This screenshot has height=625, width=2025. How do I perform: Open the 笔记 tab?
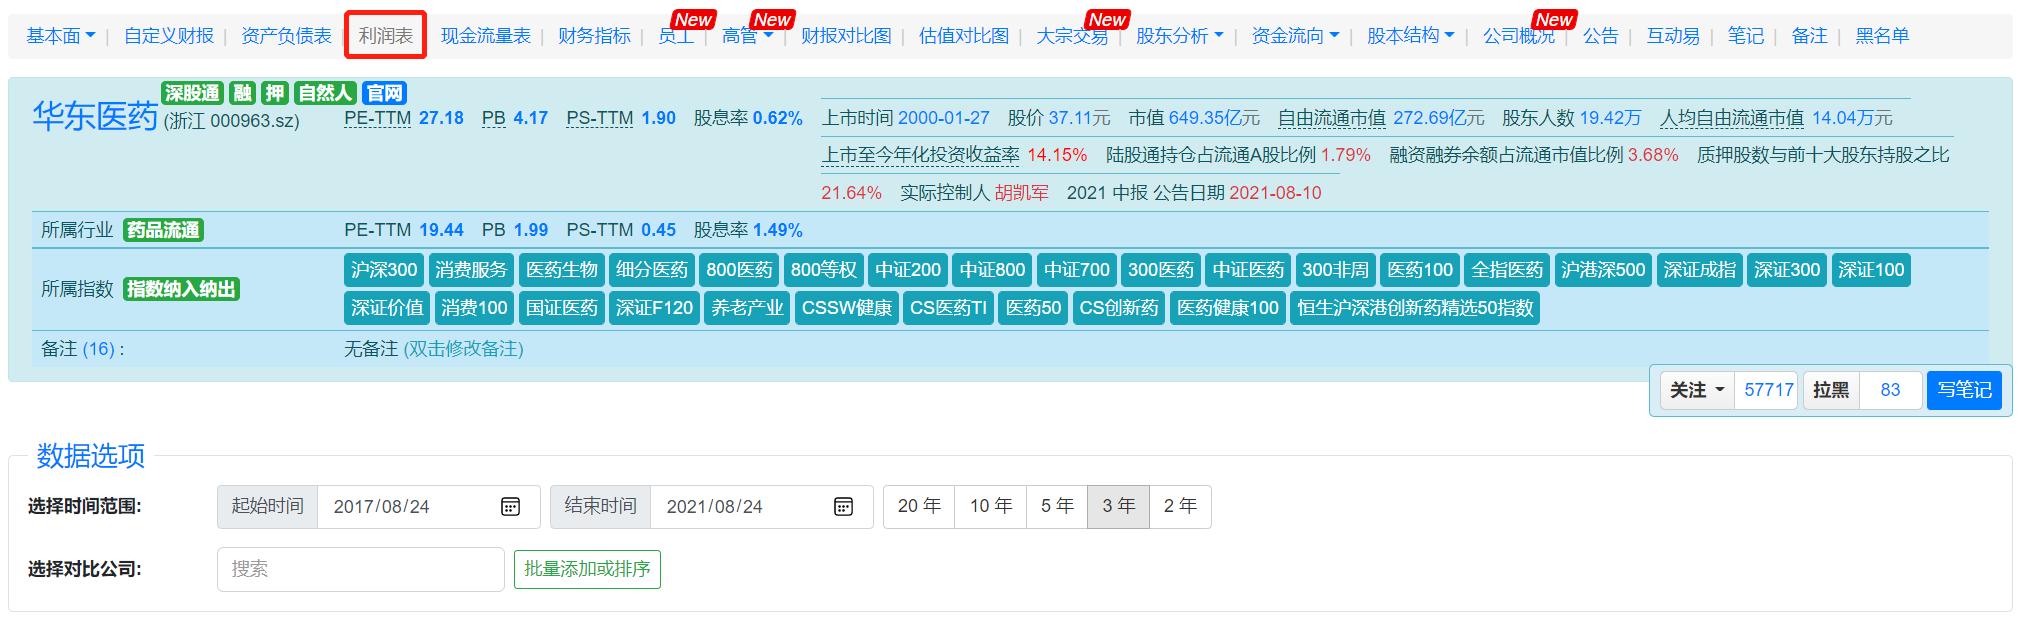[1746, 36]
